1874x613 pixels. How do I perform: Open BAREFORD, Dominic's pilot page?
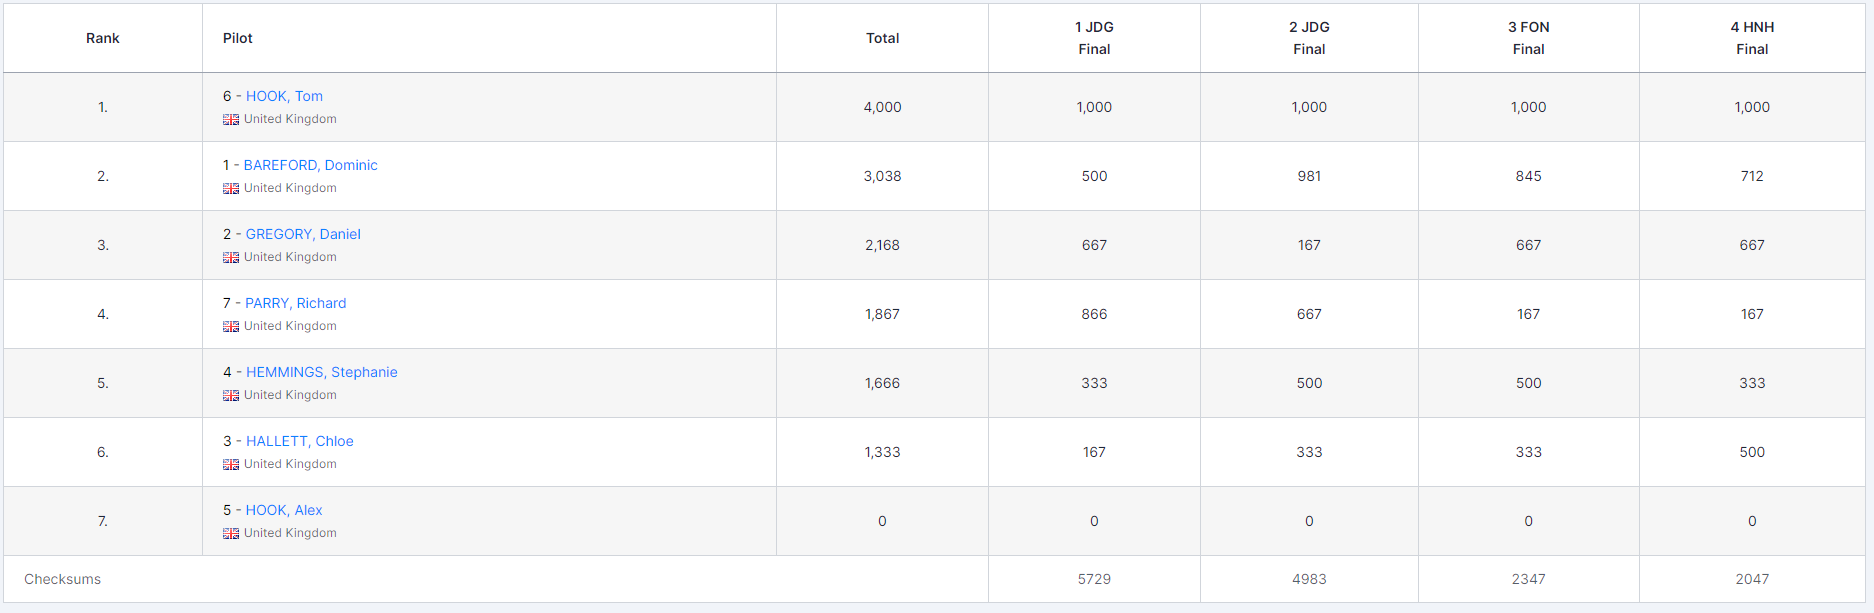[310, 165]
